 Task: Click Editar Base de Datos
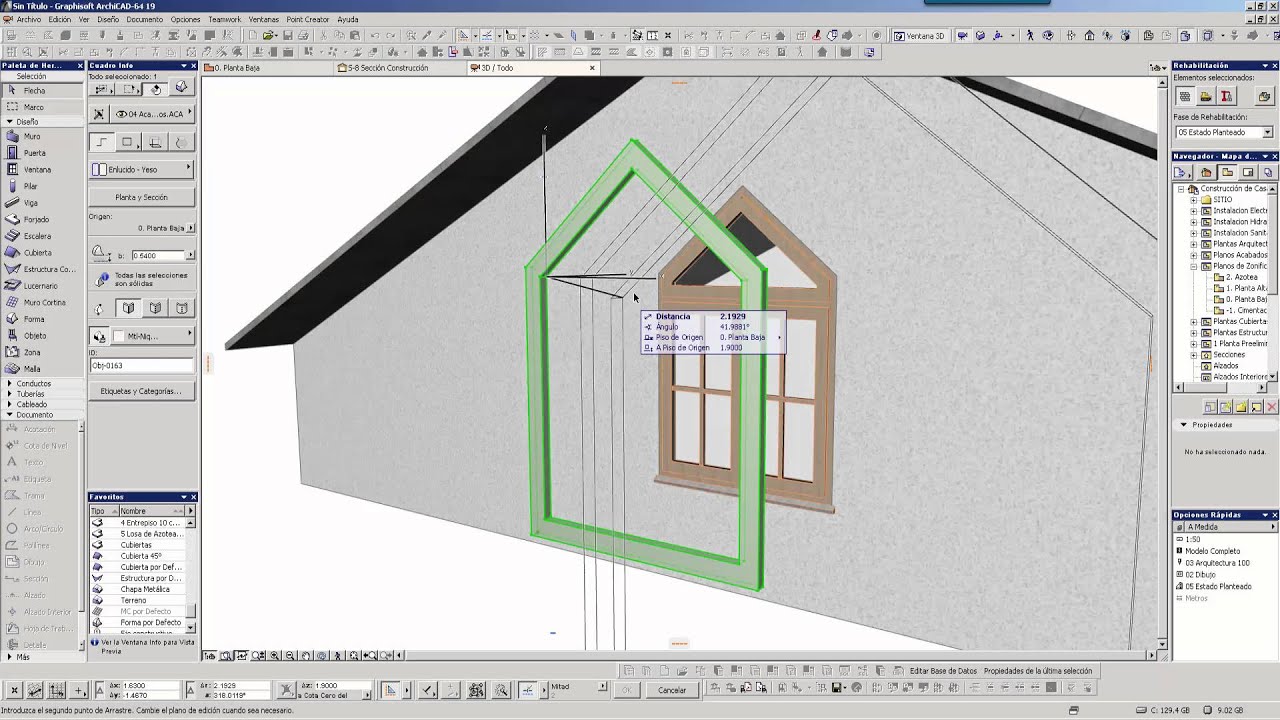(x=943, y=671)
